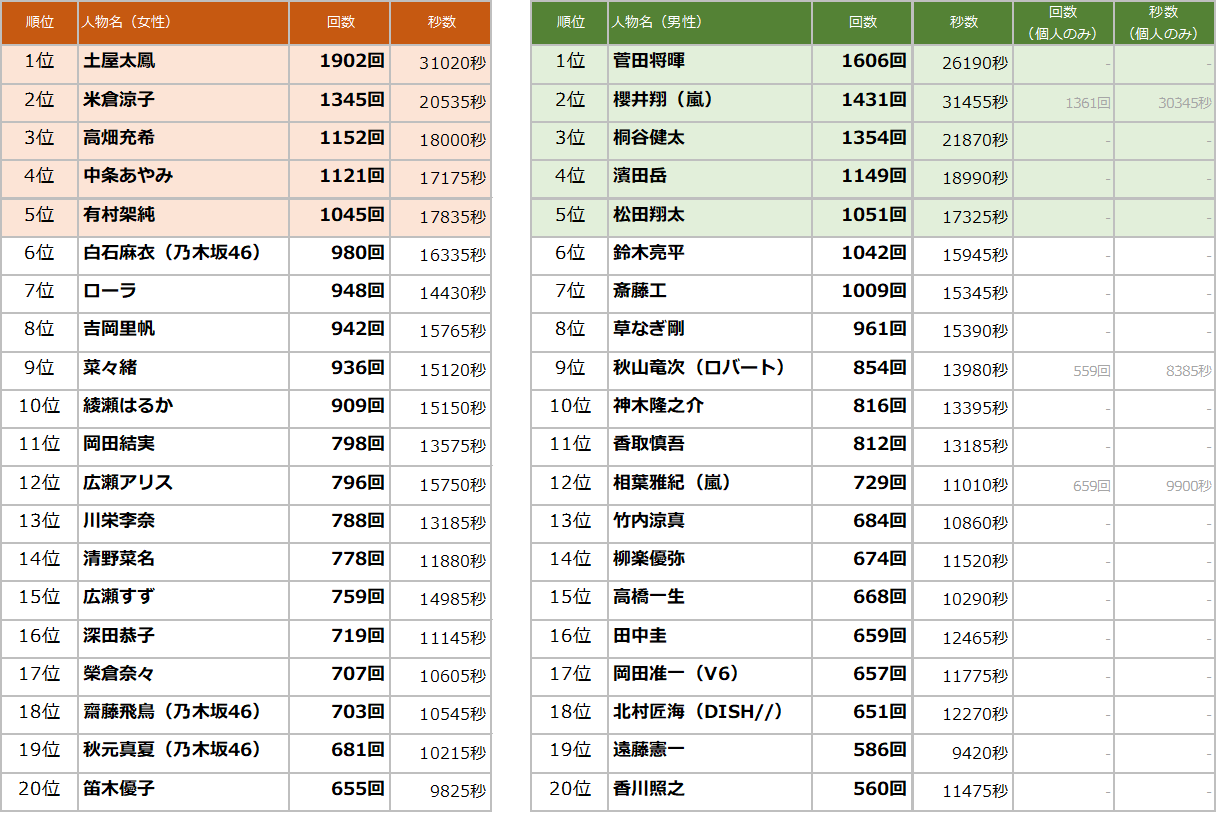Select the 相葉雅紀（嵐） cell
Image resolution: width=1217 pixels, height=813 pixels.
pyautogui.click(x=709, y=483)
